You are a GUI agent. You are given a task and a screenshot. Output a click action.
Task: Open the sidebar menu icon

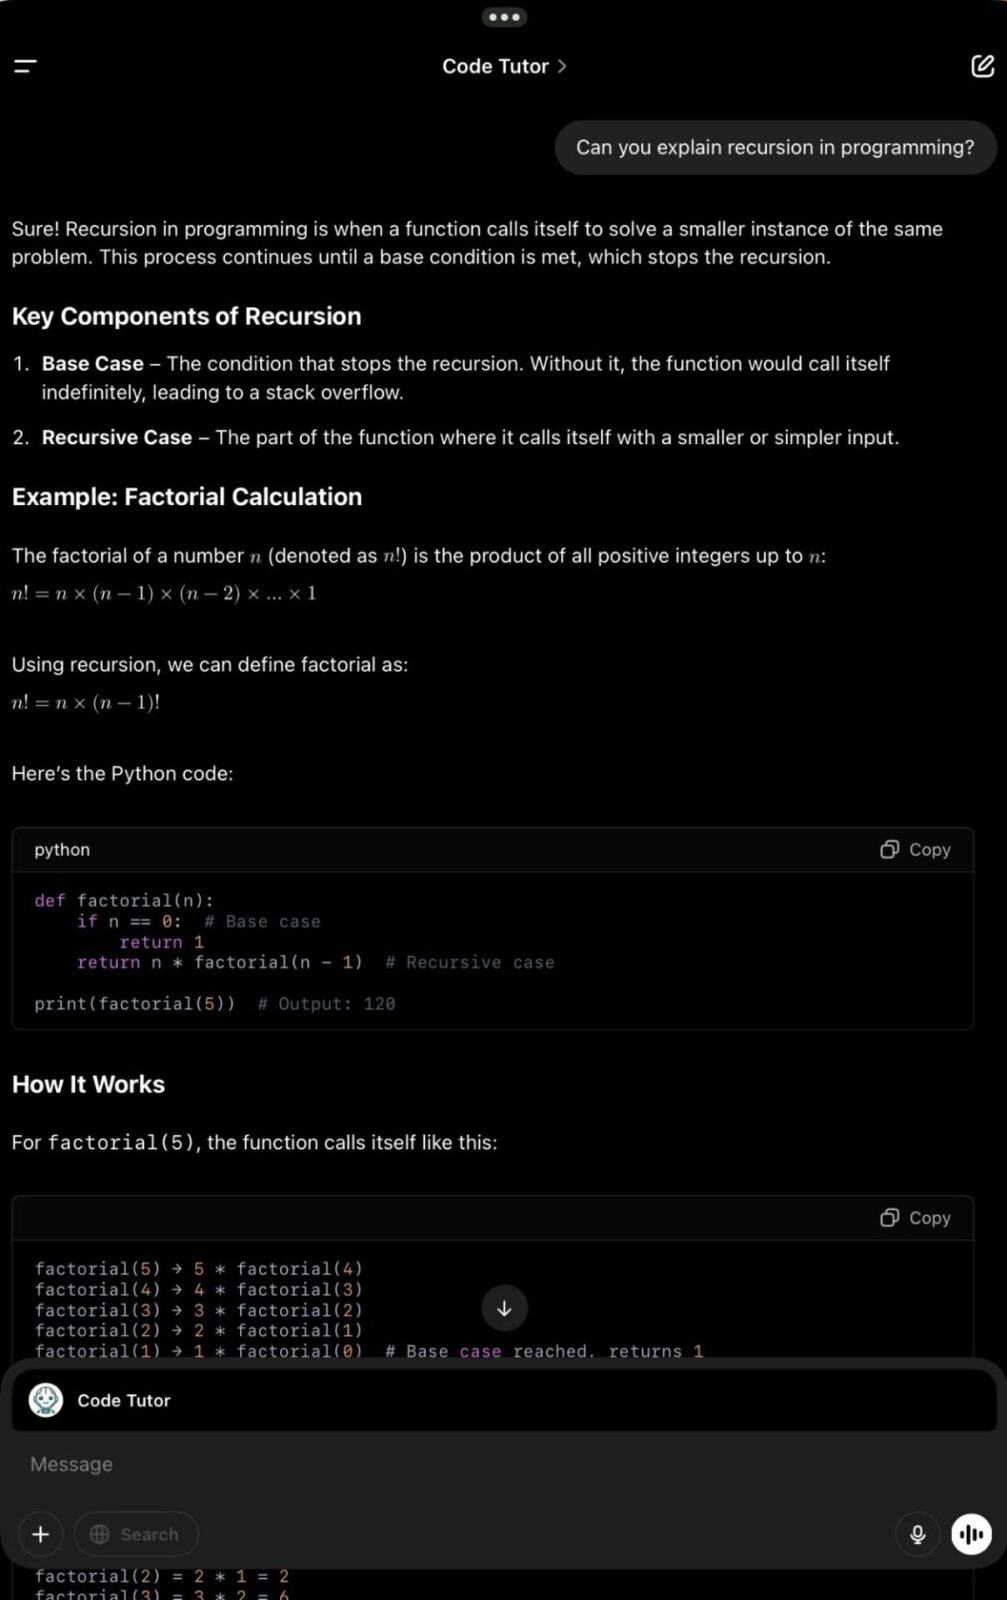click(x=26, y=66)
